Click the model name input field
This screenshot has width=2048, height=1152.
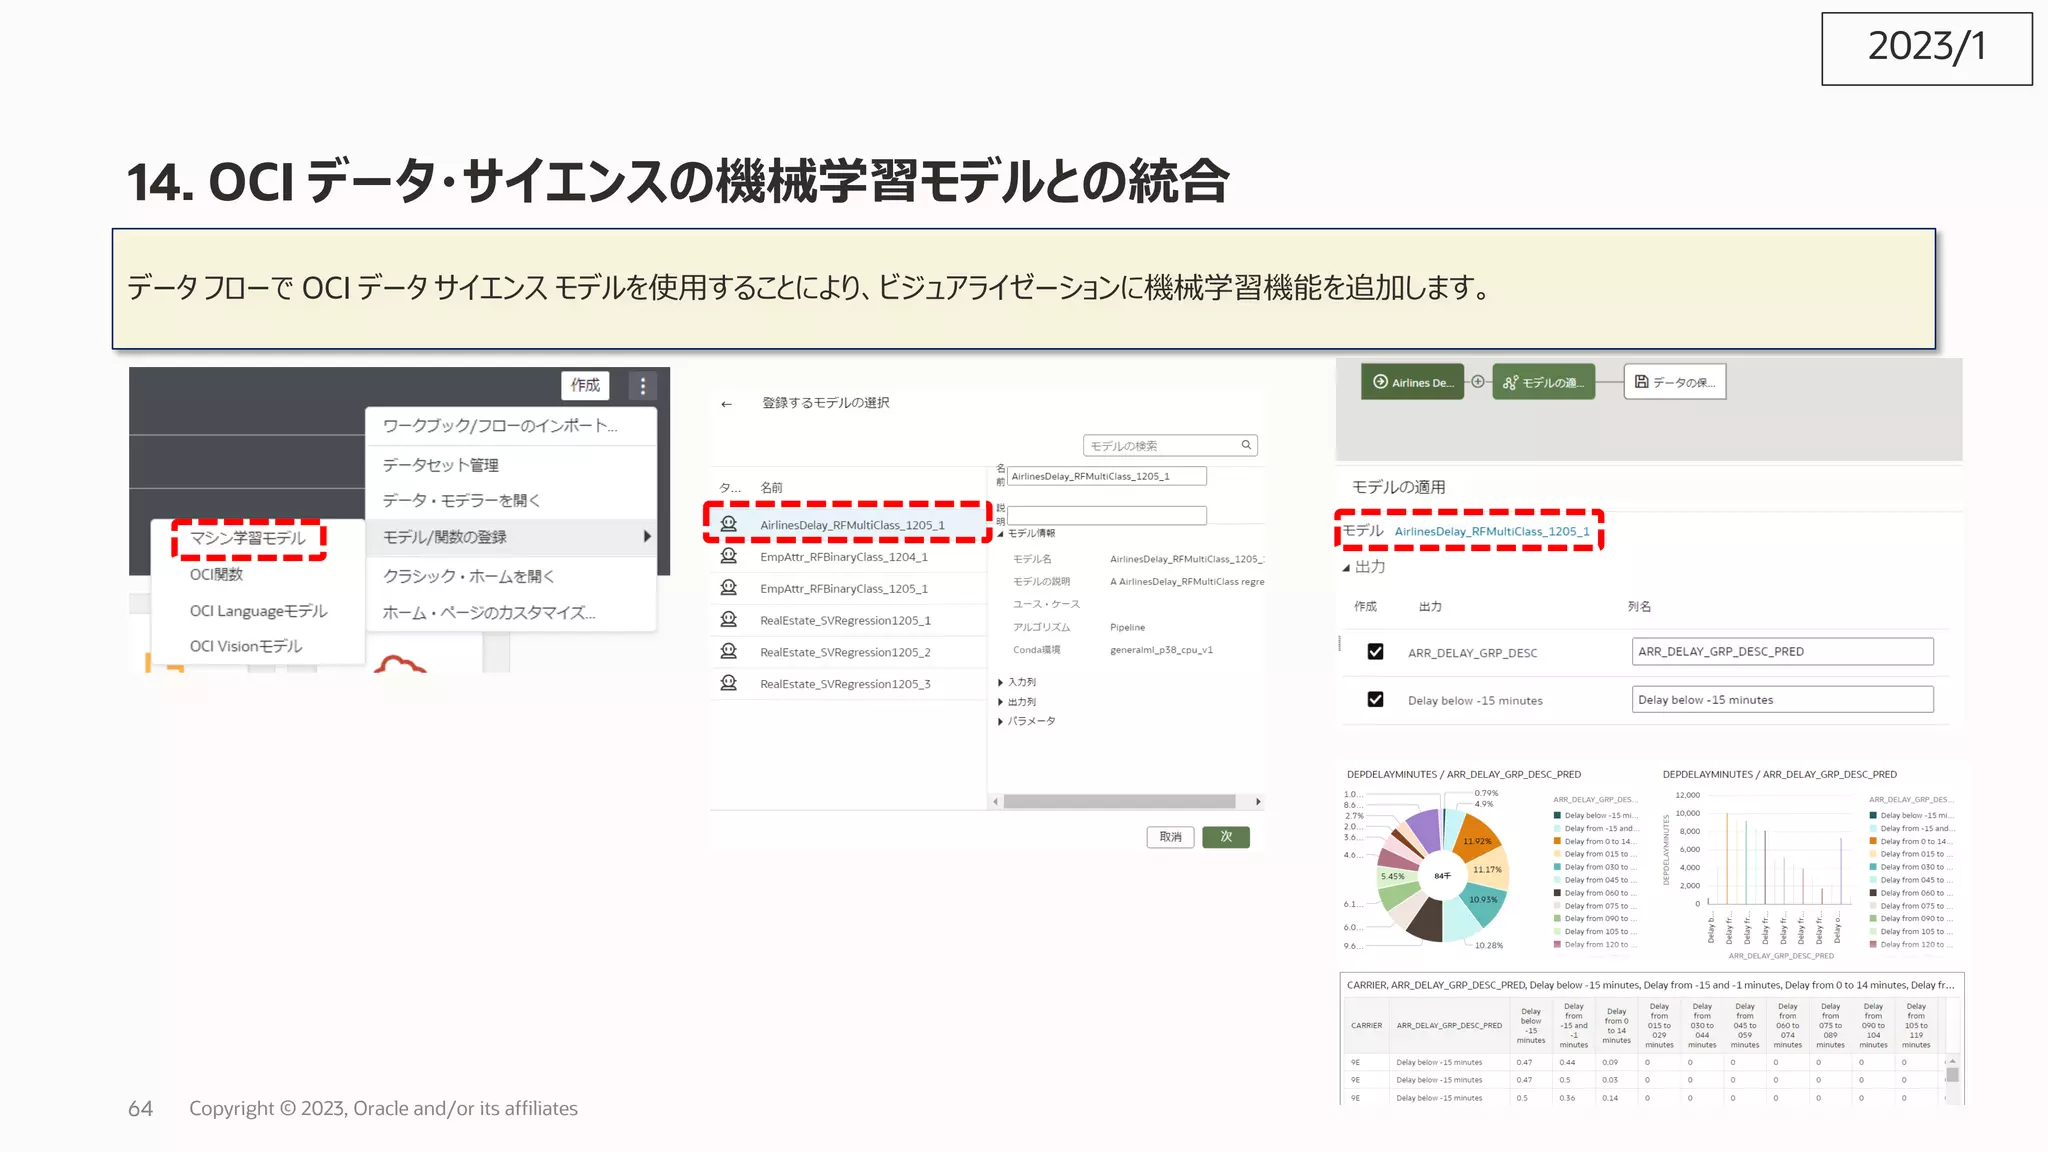(x=1107, y=476)
